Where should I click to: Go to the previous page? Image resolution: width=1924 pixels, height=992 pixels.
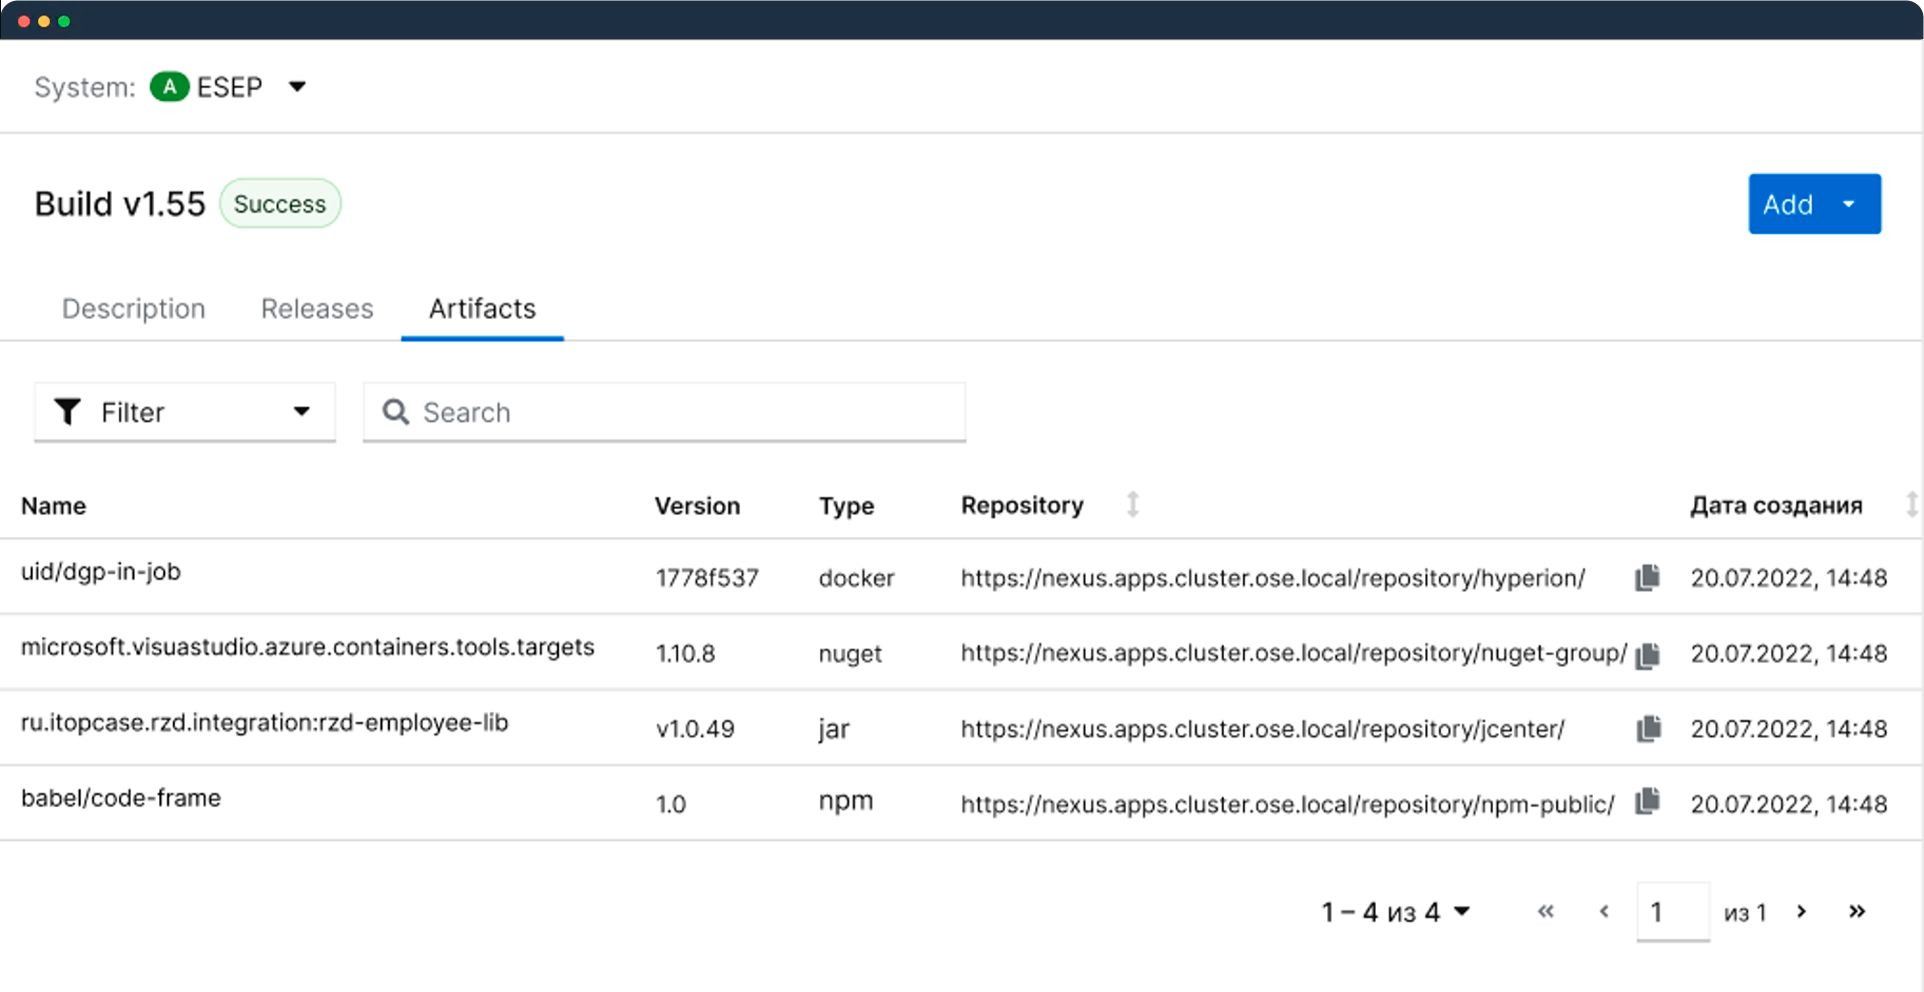pos(1604,912)
